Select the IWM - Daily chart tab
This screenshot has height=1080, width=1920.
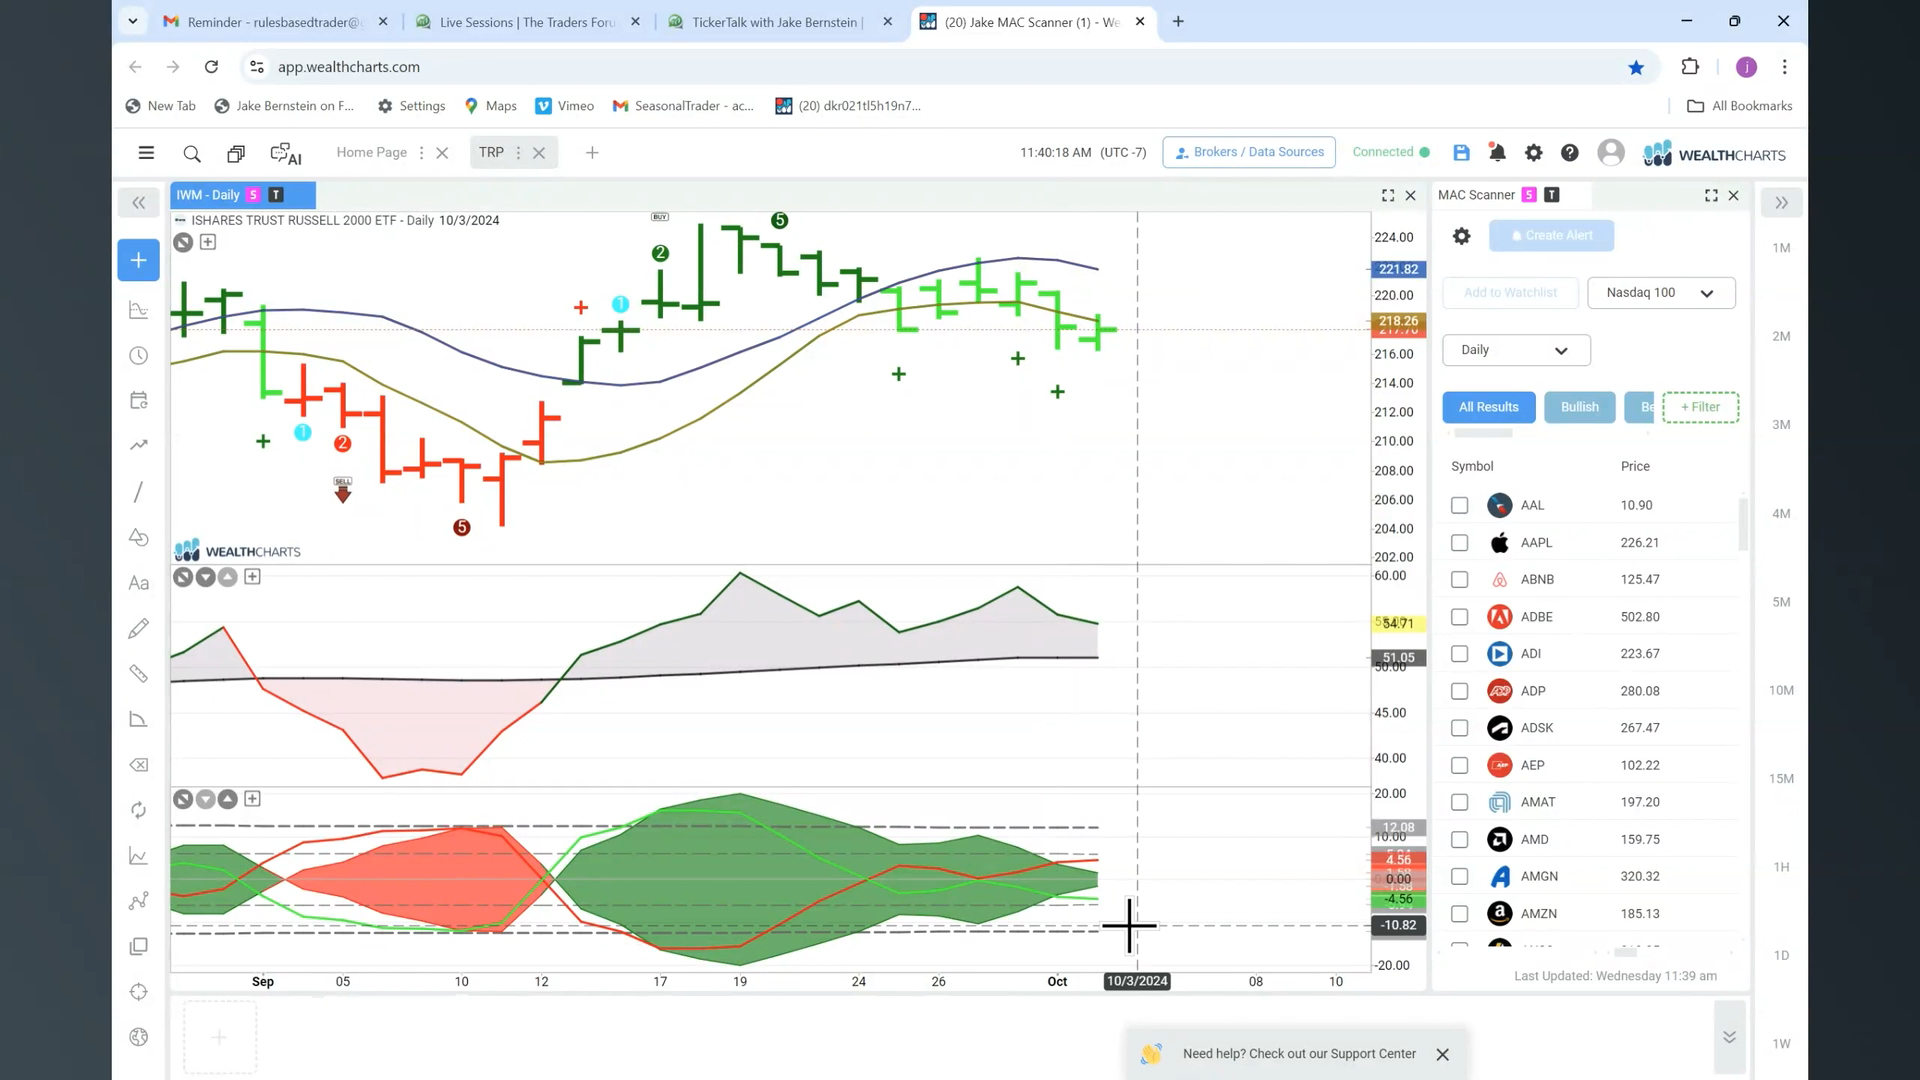243,195
